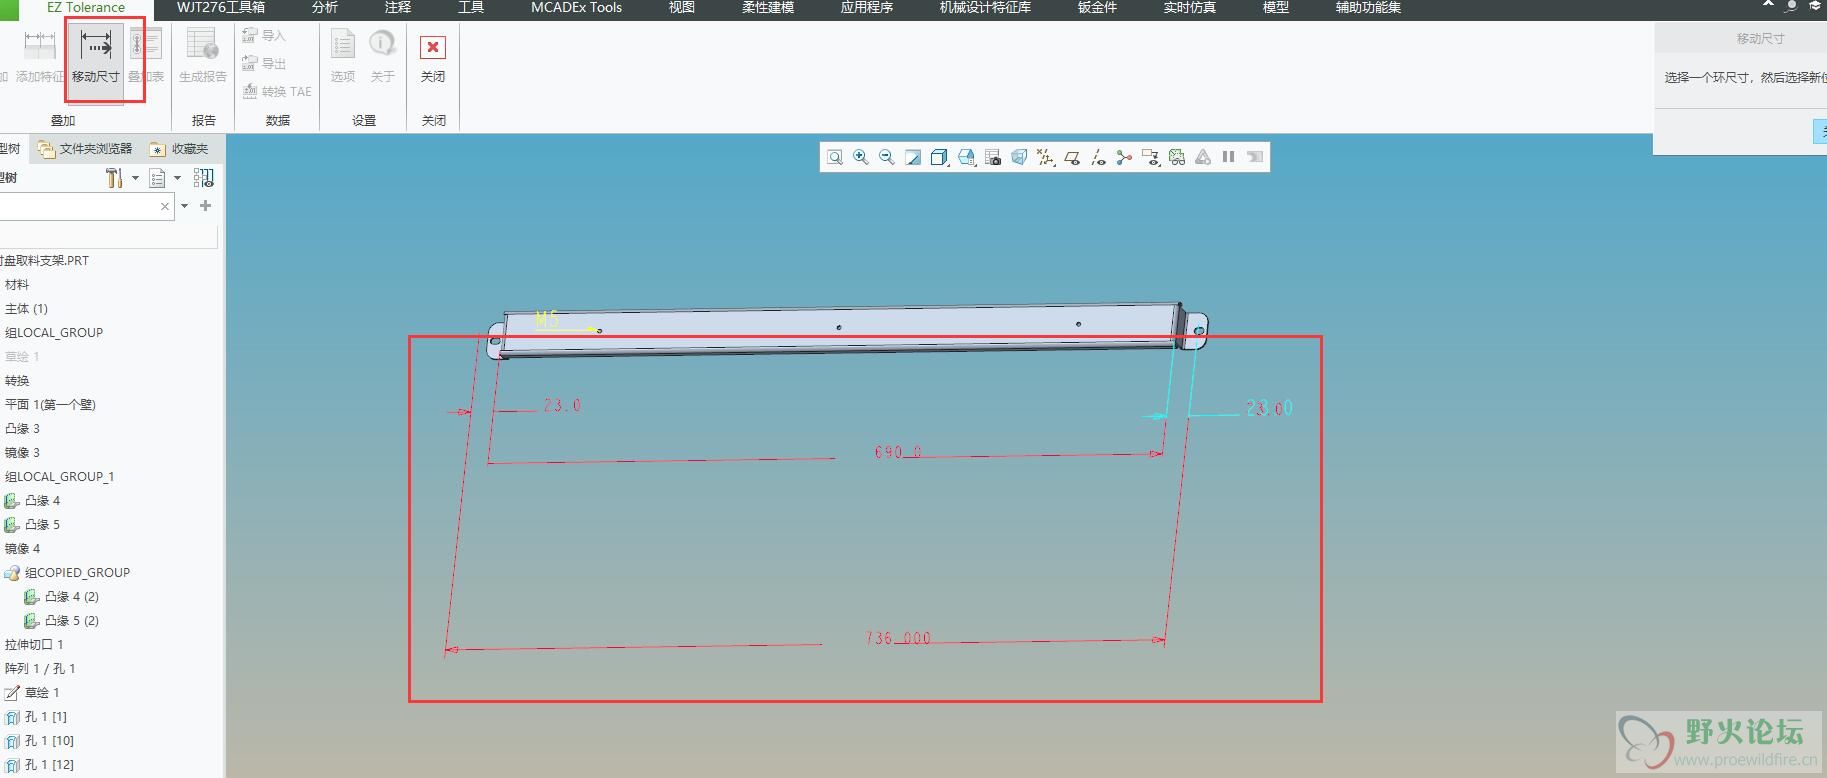The height and width of the screenshot is (778, 1827).
Task: Select 组LOCAL_GROUP tree item
Action: [54, 333]
